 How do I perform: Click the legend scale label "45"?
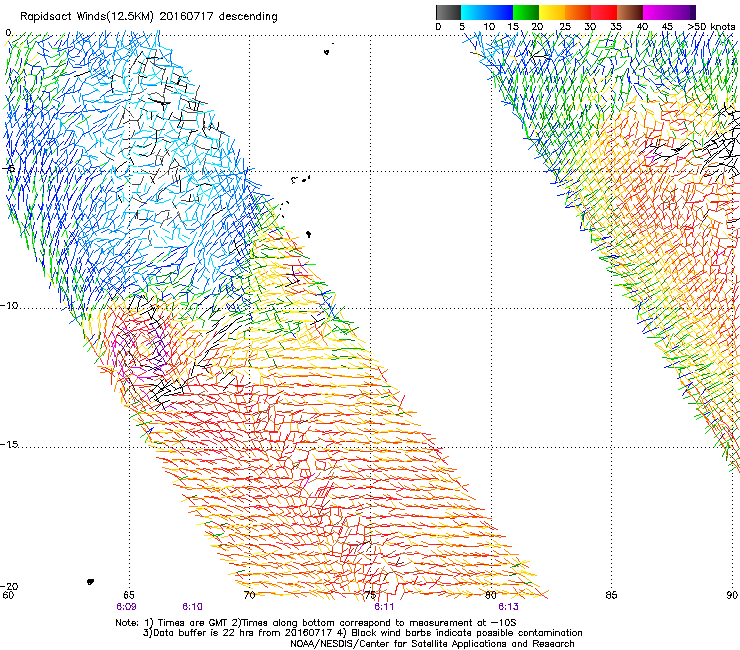tap(667, 27)
